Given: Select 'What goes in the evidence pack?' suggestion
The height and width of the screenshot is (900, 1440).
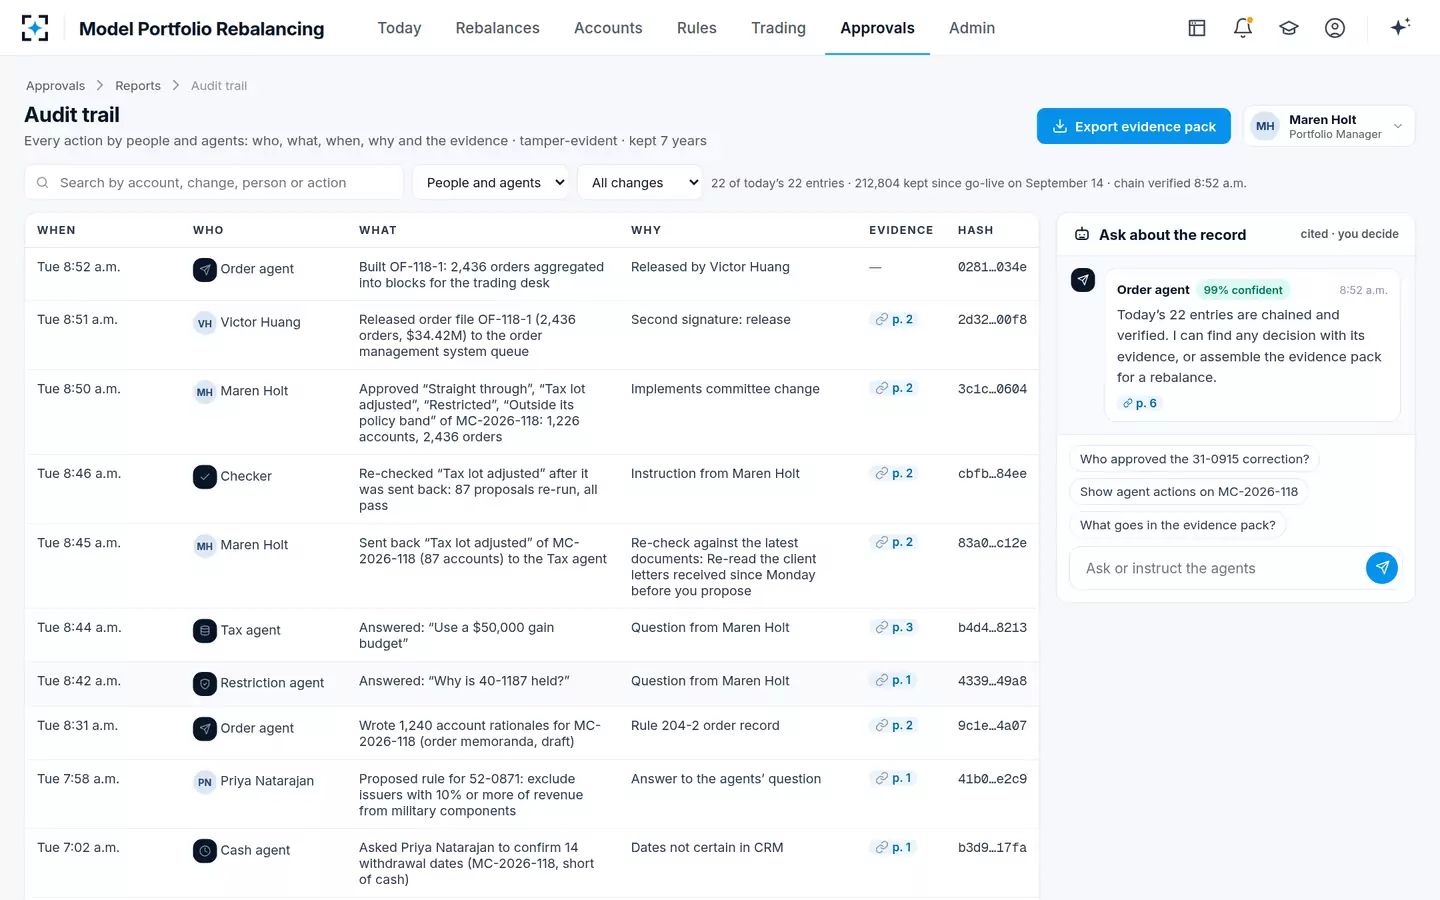Looking at the screenshot, I should [x=1177, y=525].
